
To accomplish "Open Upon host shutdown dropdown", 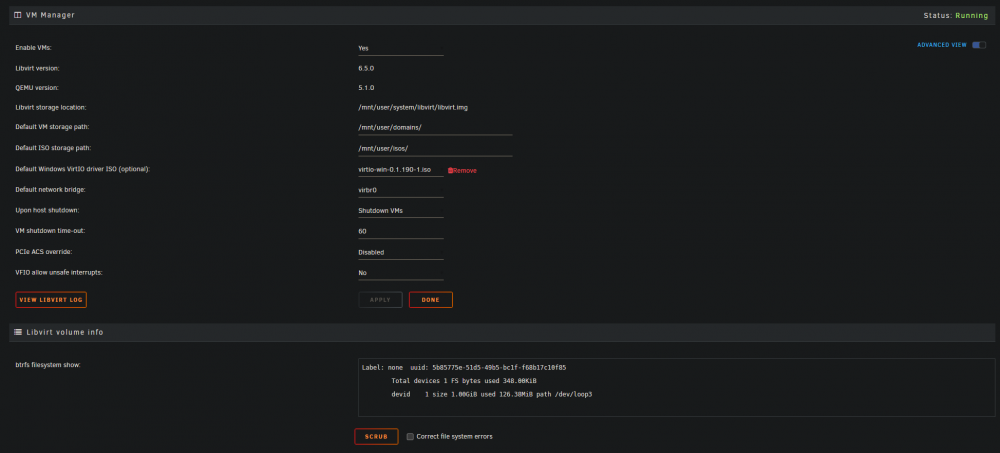I will tap(401, 211).
